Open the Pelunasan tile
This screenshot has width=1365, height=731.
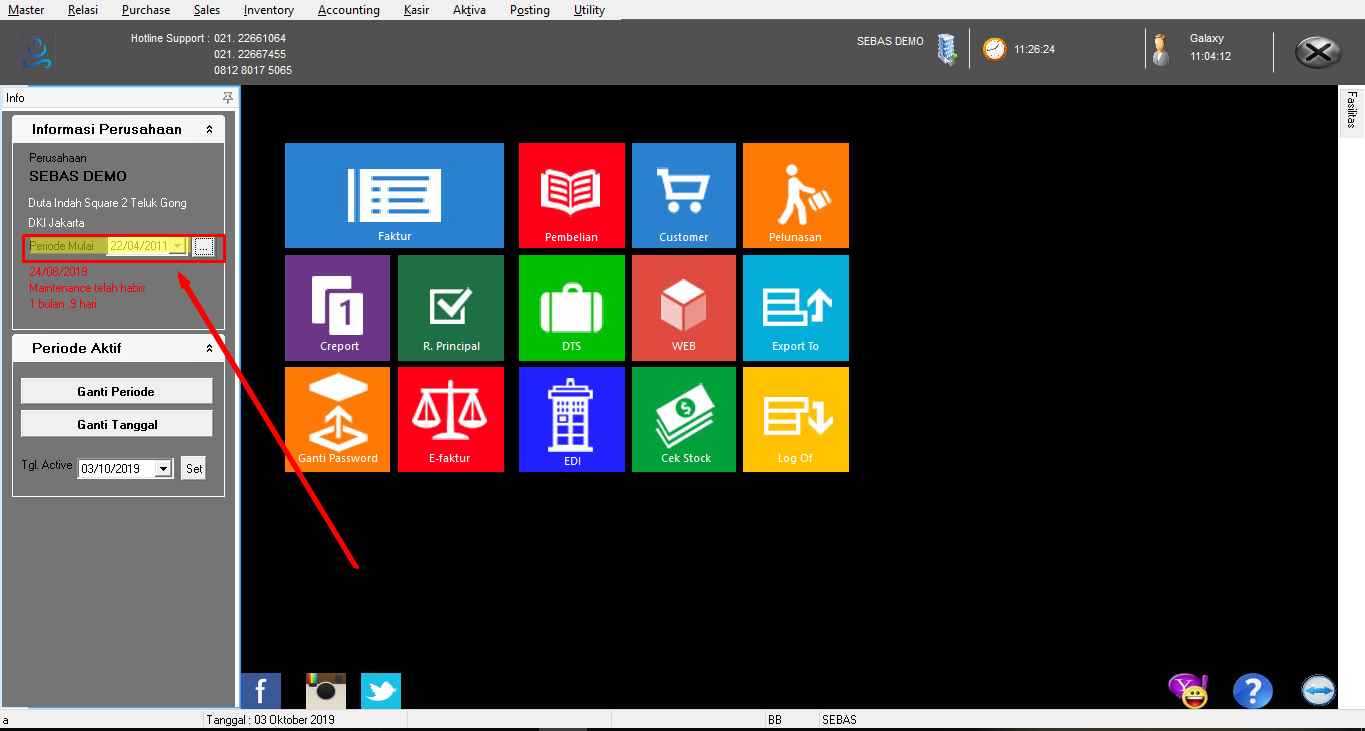[x=795, y=195]
